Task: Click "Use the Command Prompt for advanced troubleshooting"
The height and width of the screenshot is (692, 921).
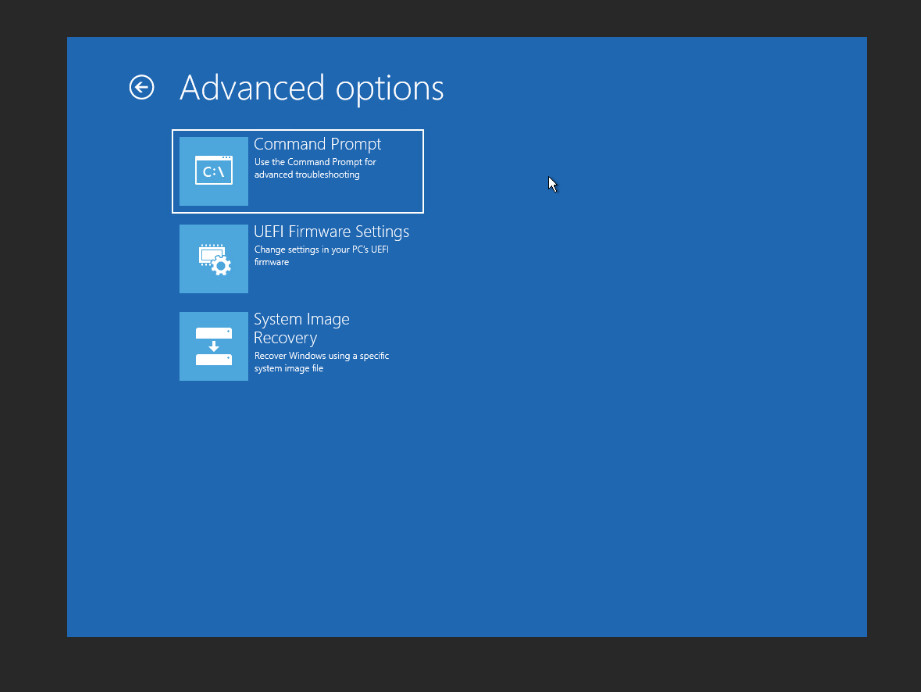Action: coord(314,168)
